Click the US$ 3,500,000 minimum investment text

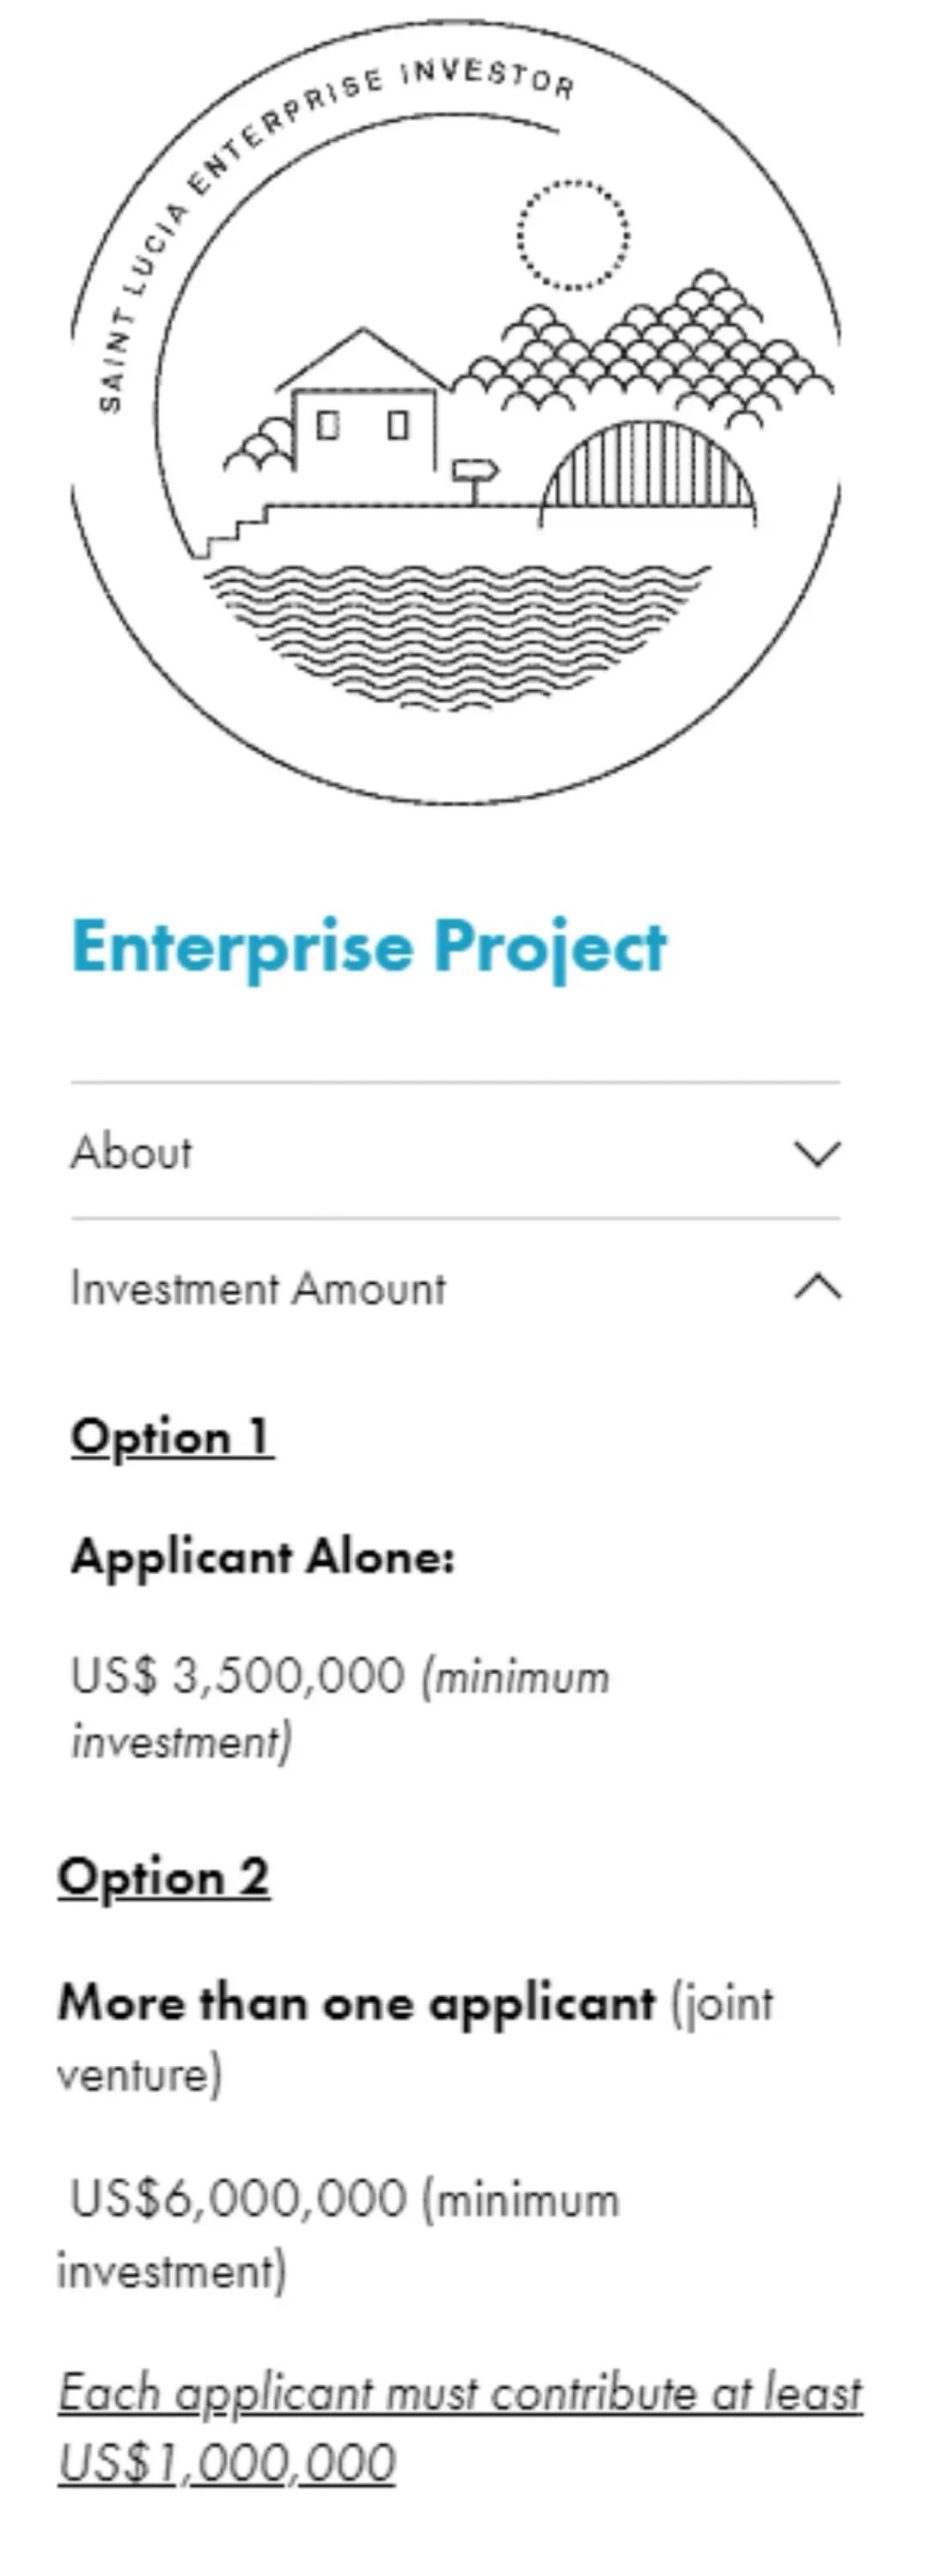(340, 1708)
